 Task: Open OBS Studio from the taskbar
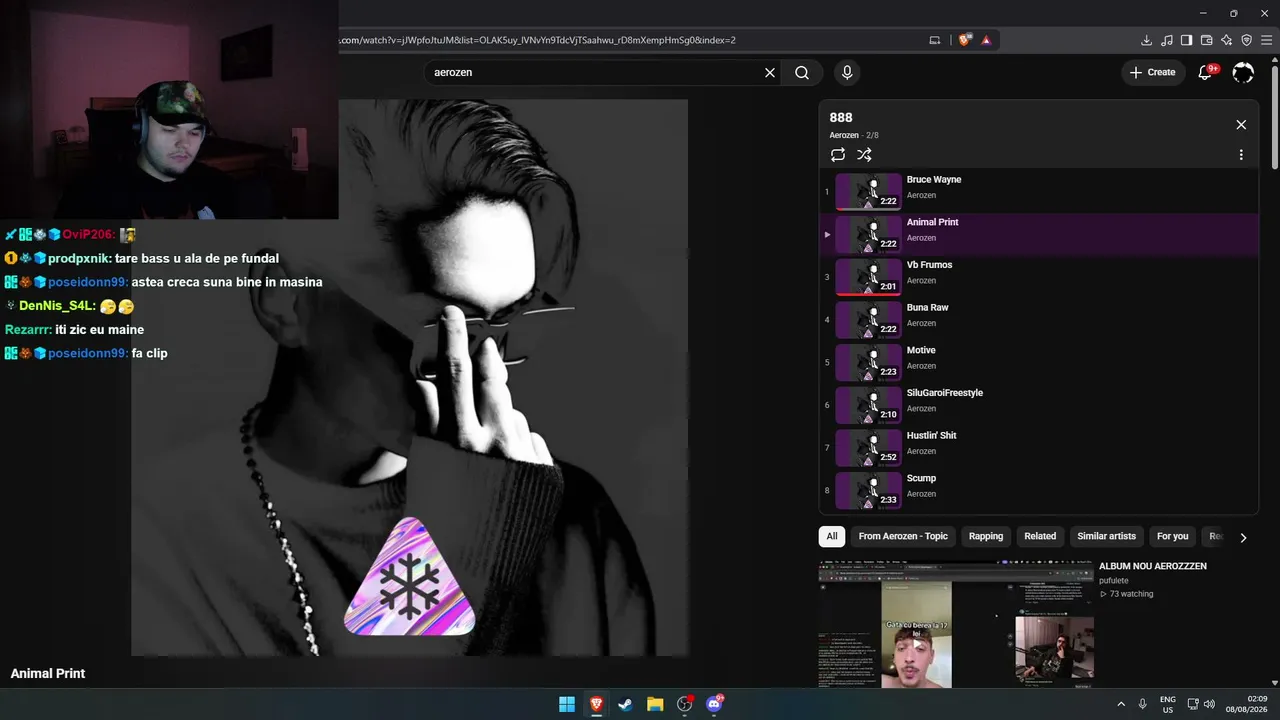pyautogui.click(x=684, y=704)
